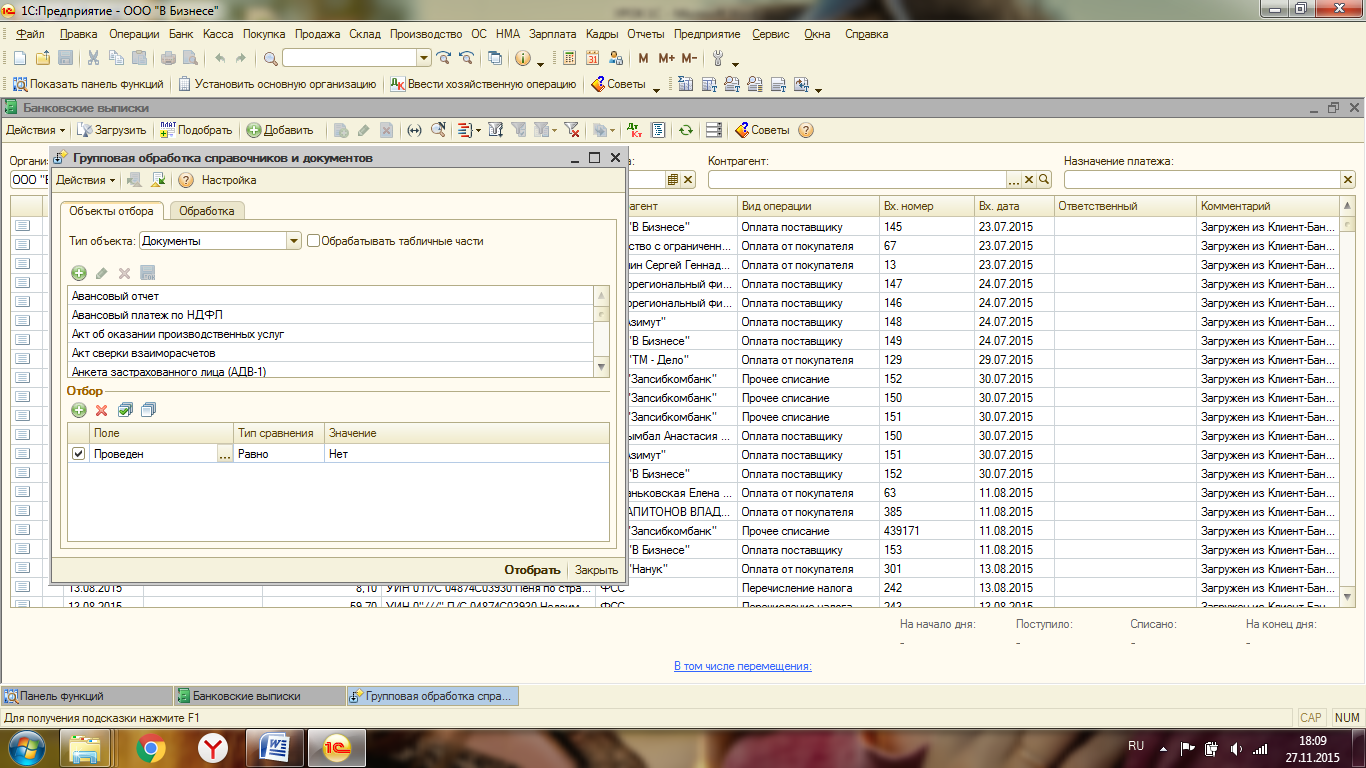The width and height of the screenshot is (1366, 768).
Task: Click the green Refresh icon in bank statements
Action: 685,130
